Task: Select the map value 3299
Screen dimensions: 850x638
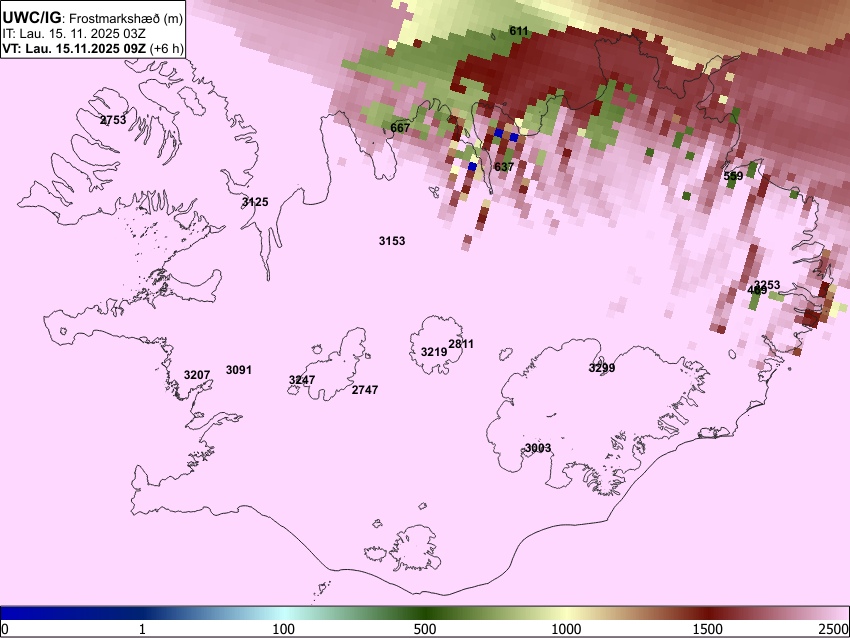Action: (x=602, y=368)
